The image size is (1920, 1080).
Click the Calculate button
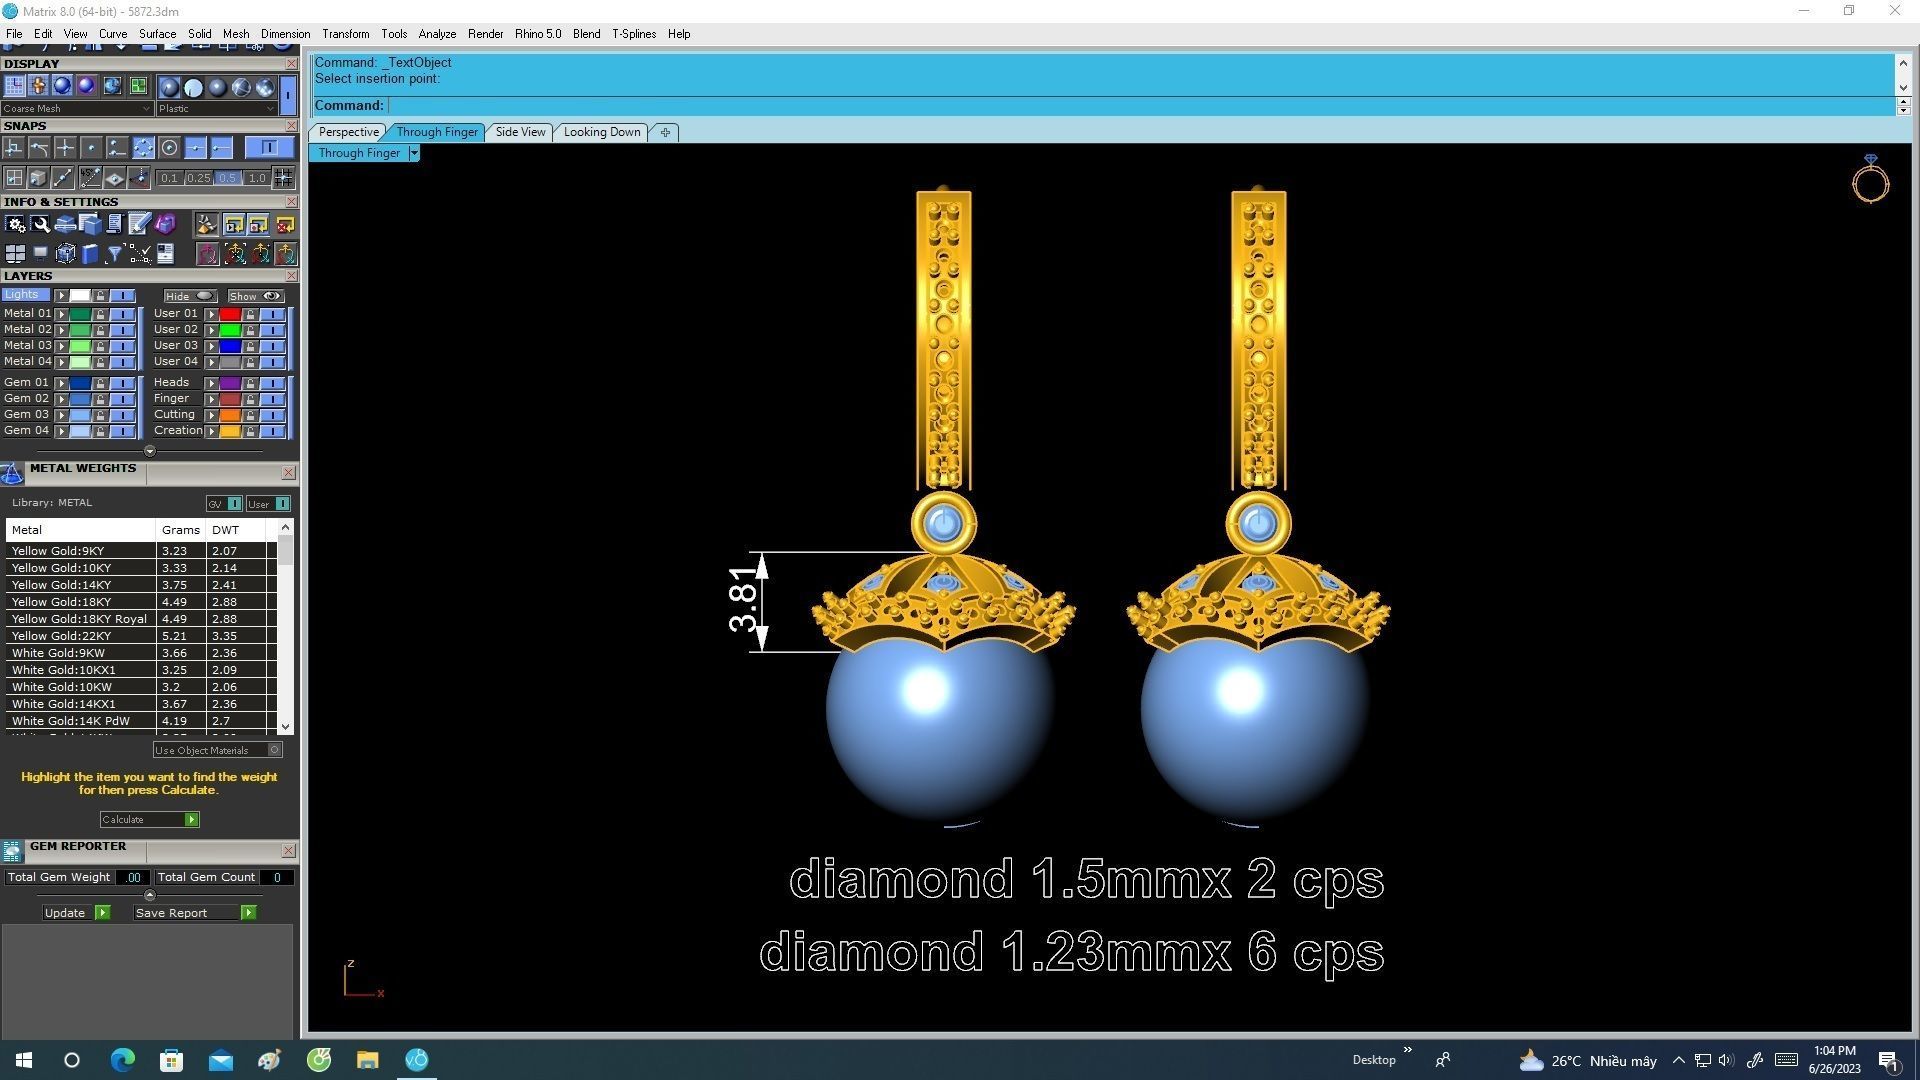pos(150,820)
